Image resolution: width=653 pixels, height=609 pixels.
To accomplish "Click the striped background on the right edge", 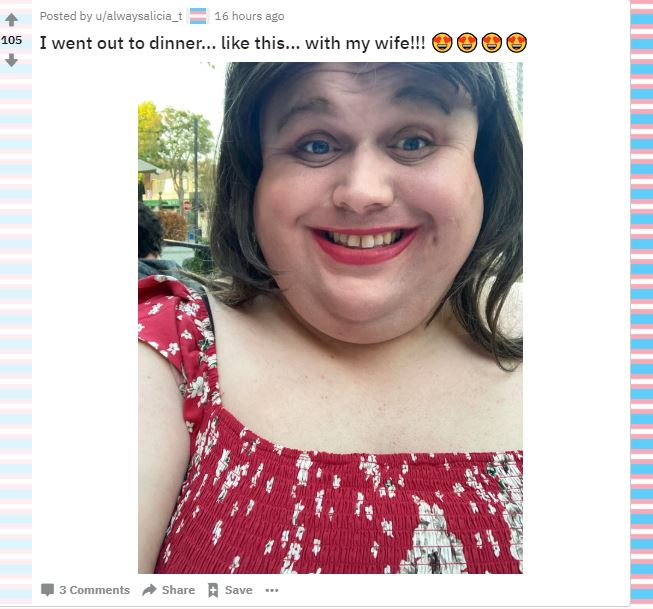I will 642,304.
